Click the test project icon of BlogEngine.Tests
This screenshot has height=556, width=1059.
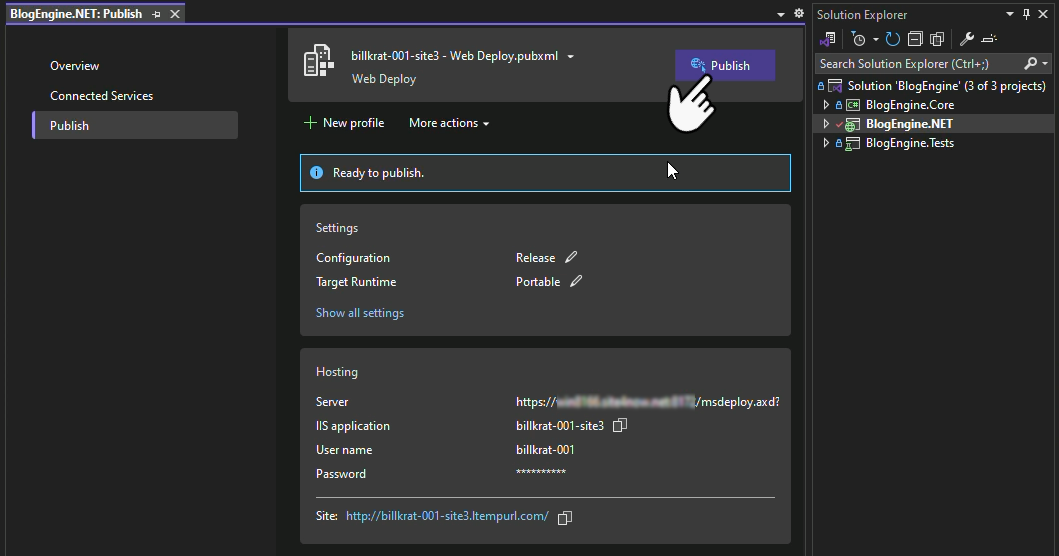click(x=853, y=143)
